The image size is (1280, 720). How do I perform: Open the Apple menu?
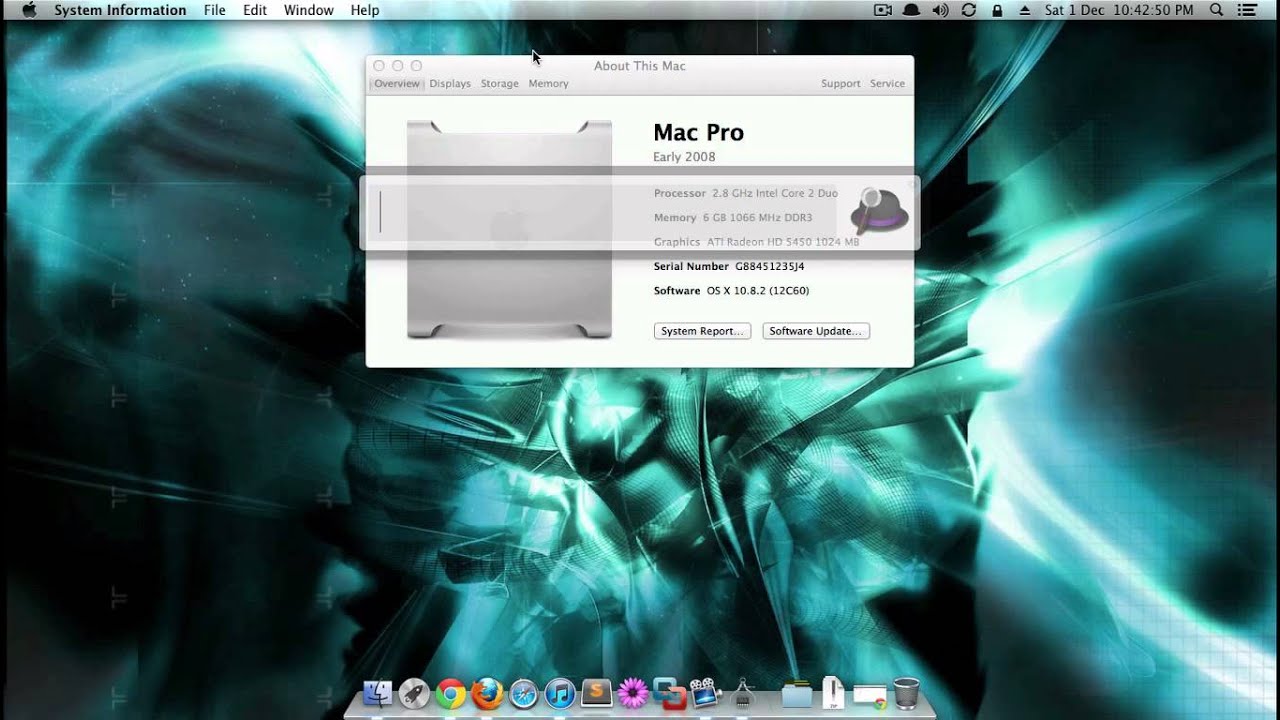[29, 10]
